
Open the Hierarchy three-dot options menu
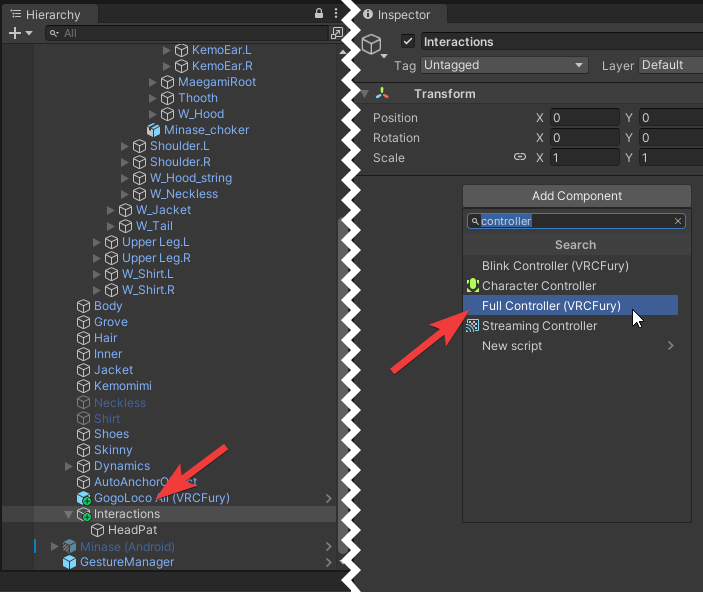point(336,13)
